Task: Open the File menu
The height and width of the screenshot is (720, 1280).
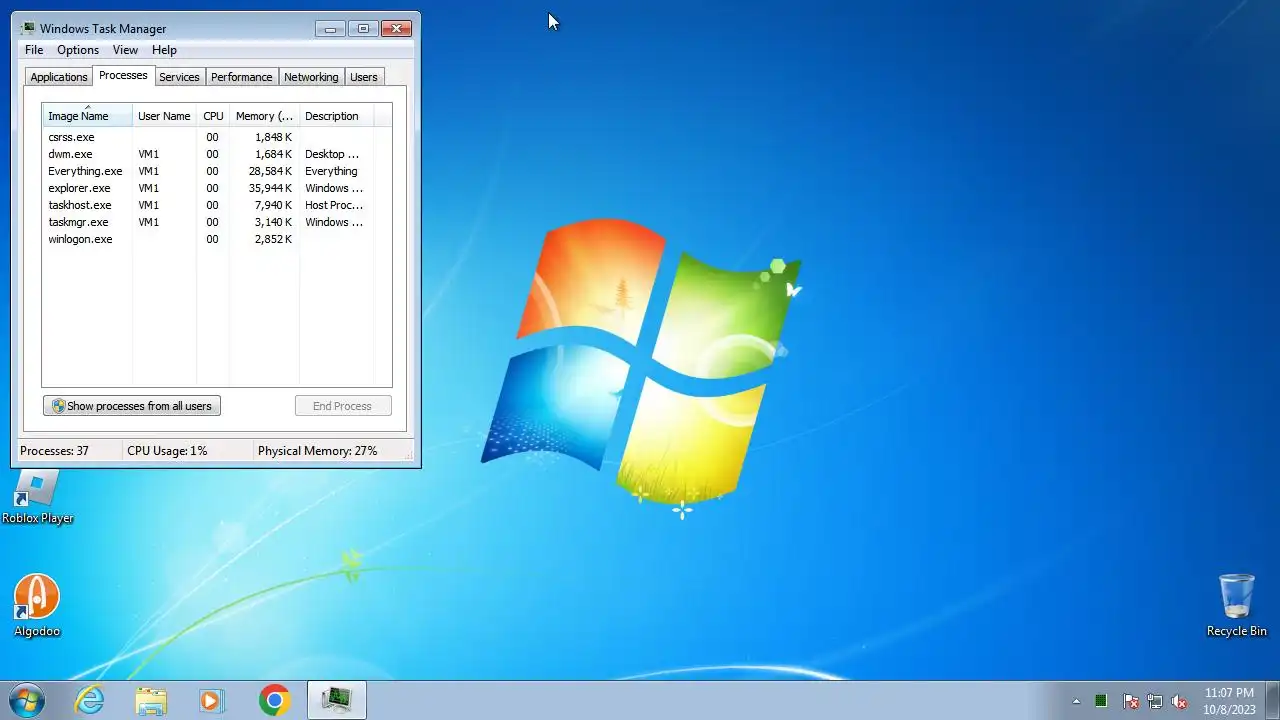Action: tap(34, 50)
